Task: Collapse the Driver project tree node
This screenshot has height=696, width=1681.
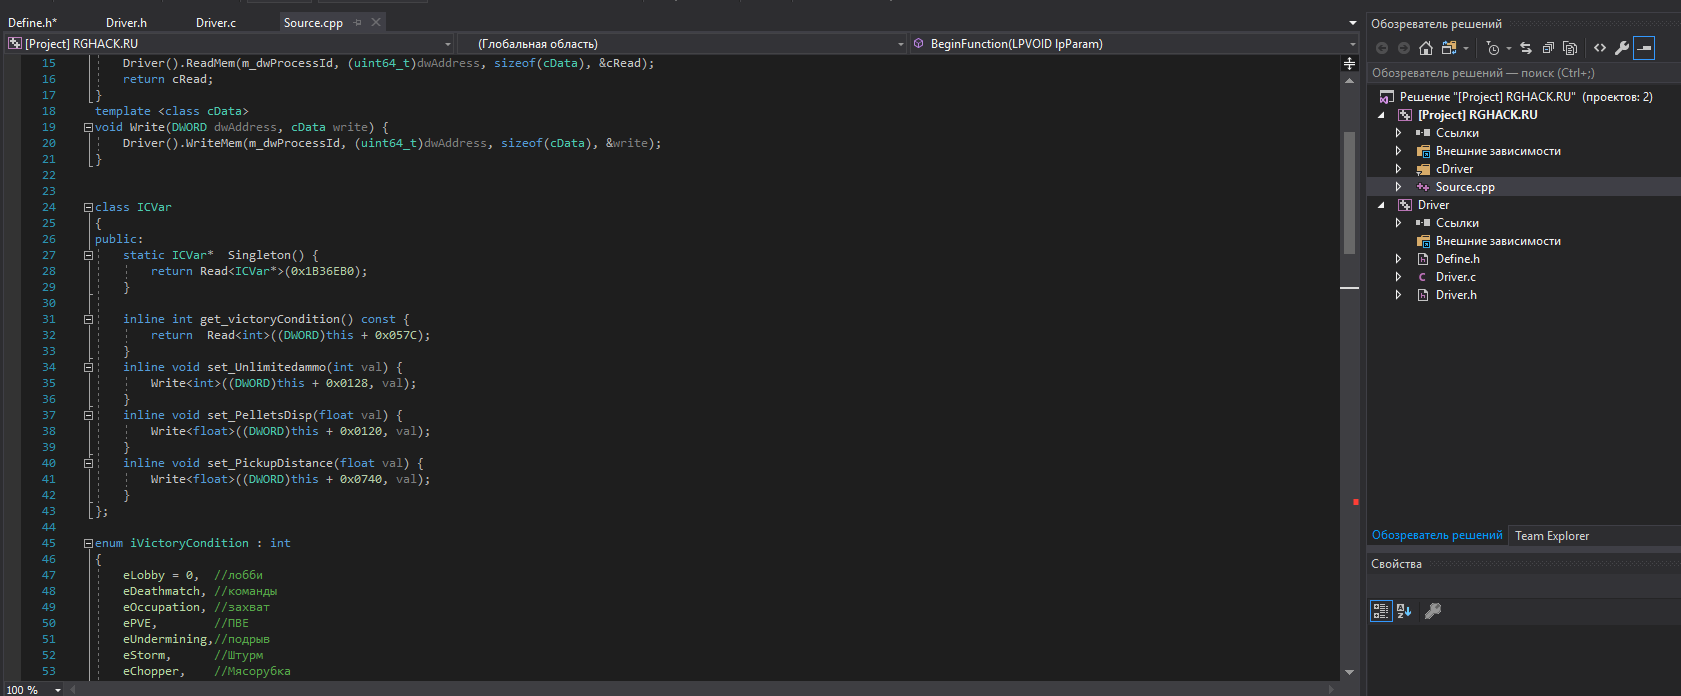Action: click(x=1382, y=205)
